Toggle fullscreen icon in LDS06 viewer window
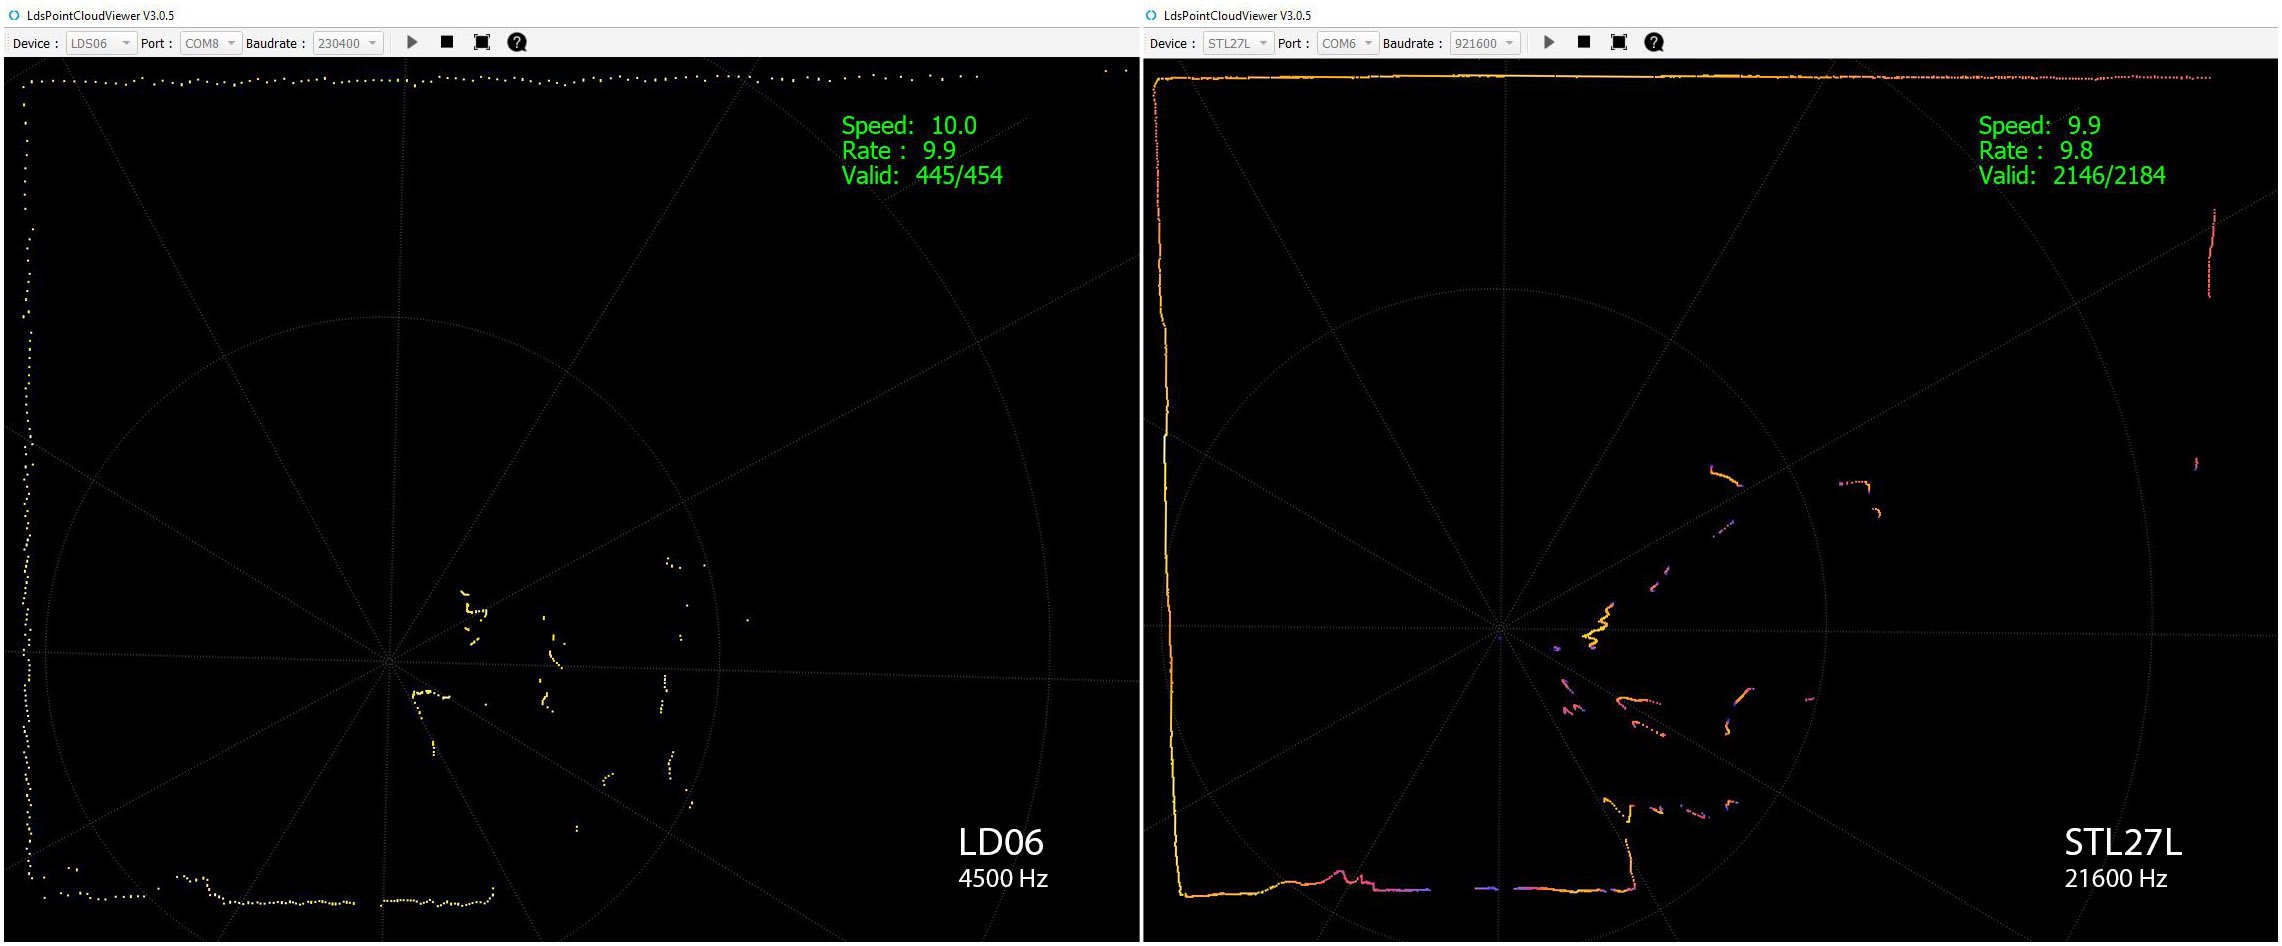 click(482, 42)
